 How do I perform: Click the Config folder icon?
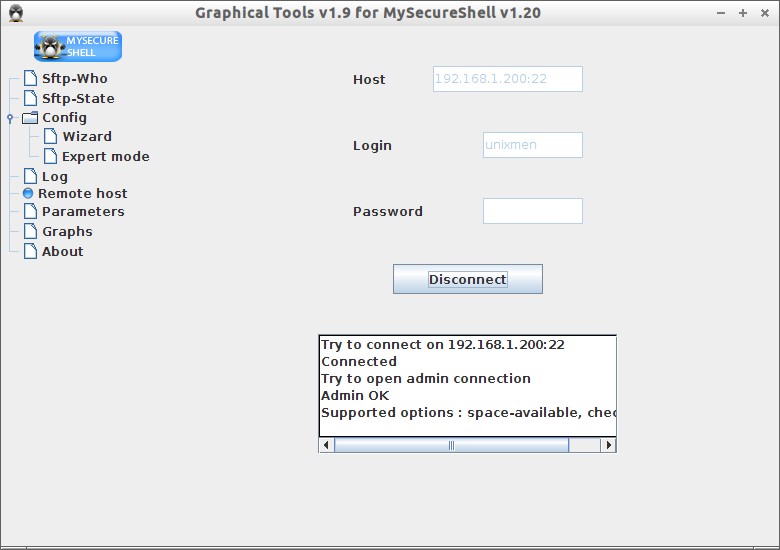tap(30, 117)
